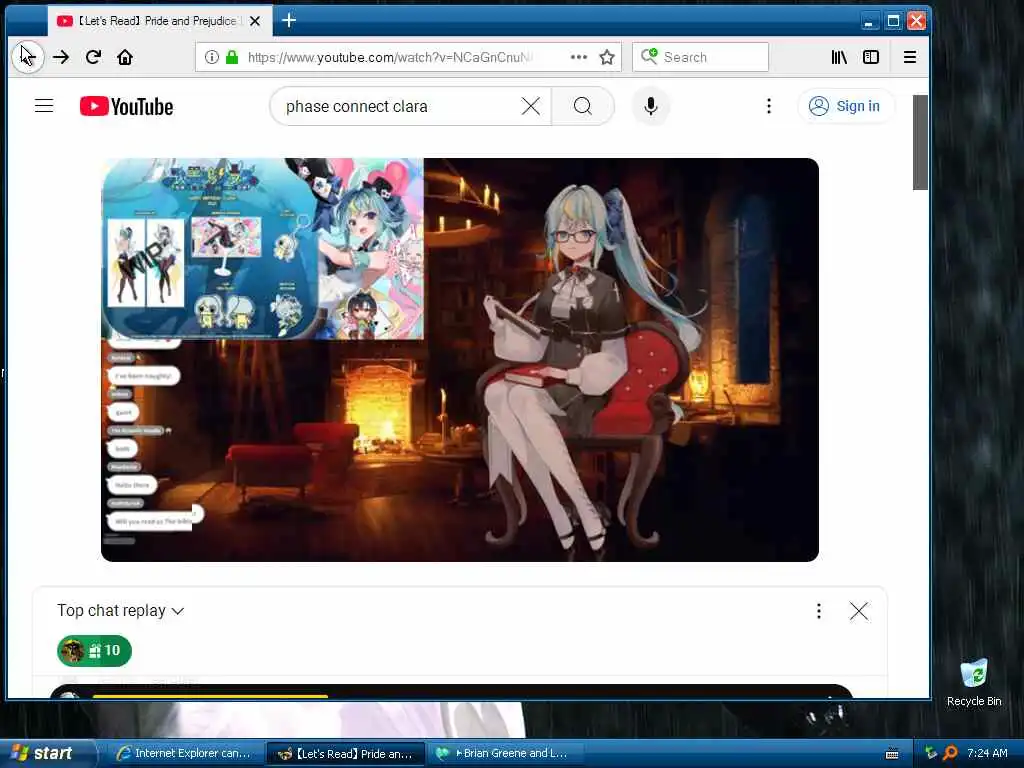Click the magnifier tray icon
1024x768 pixels.
click(x=950, y=753)
